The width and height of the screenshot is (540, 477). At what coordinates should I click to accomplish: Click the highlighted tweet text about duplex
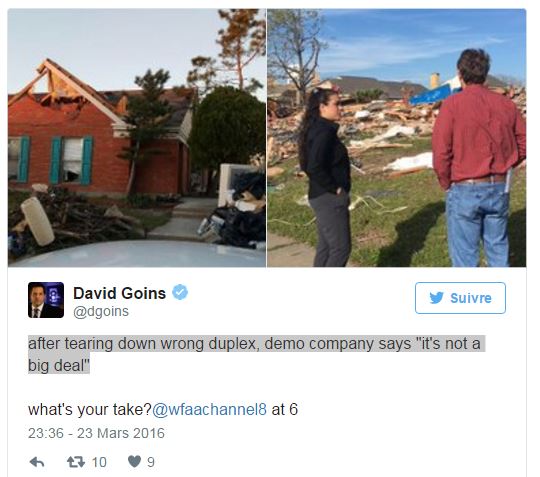point(257,354)
